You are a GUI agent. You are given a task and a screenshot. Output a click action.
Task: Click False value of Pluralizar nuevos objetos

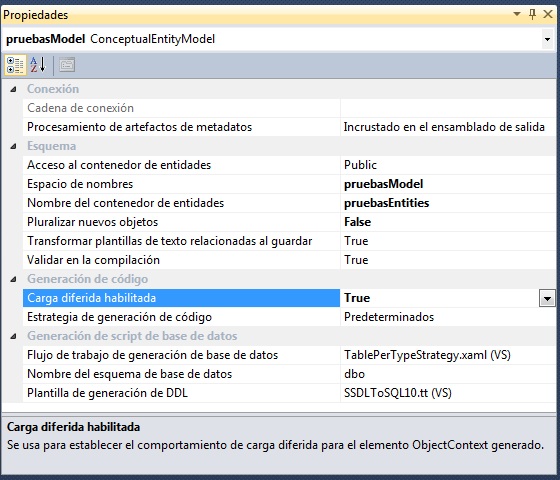[x=358, y=222]
